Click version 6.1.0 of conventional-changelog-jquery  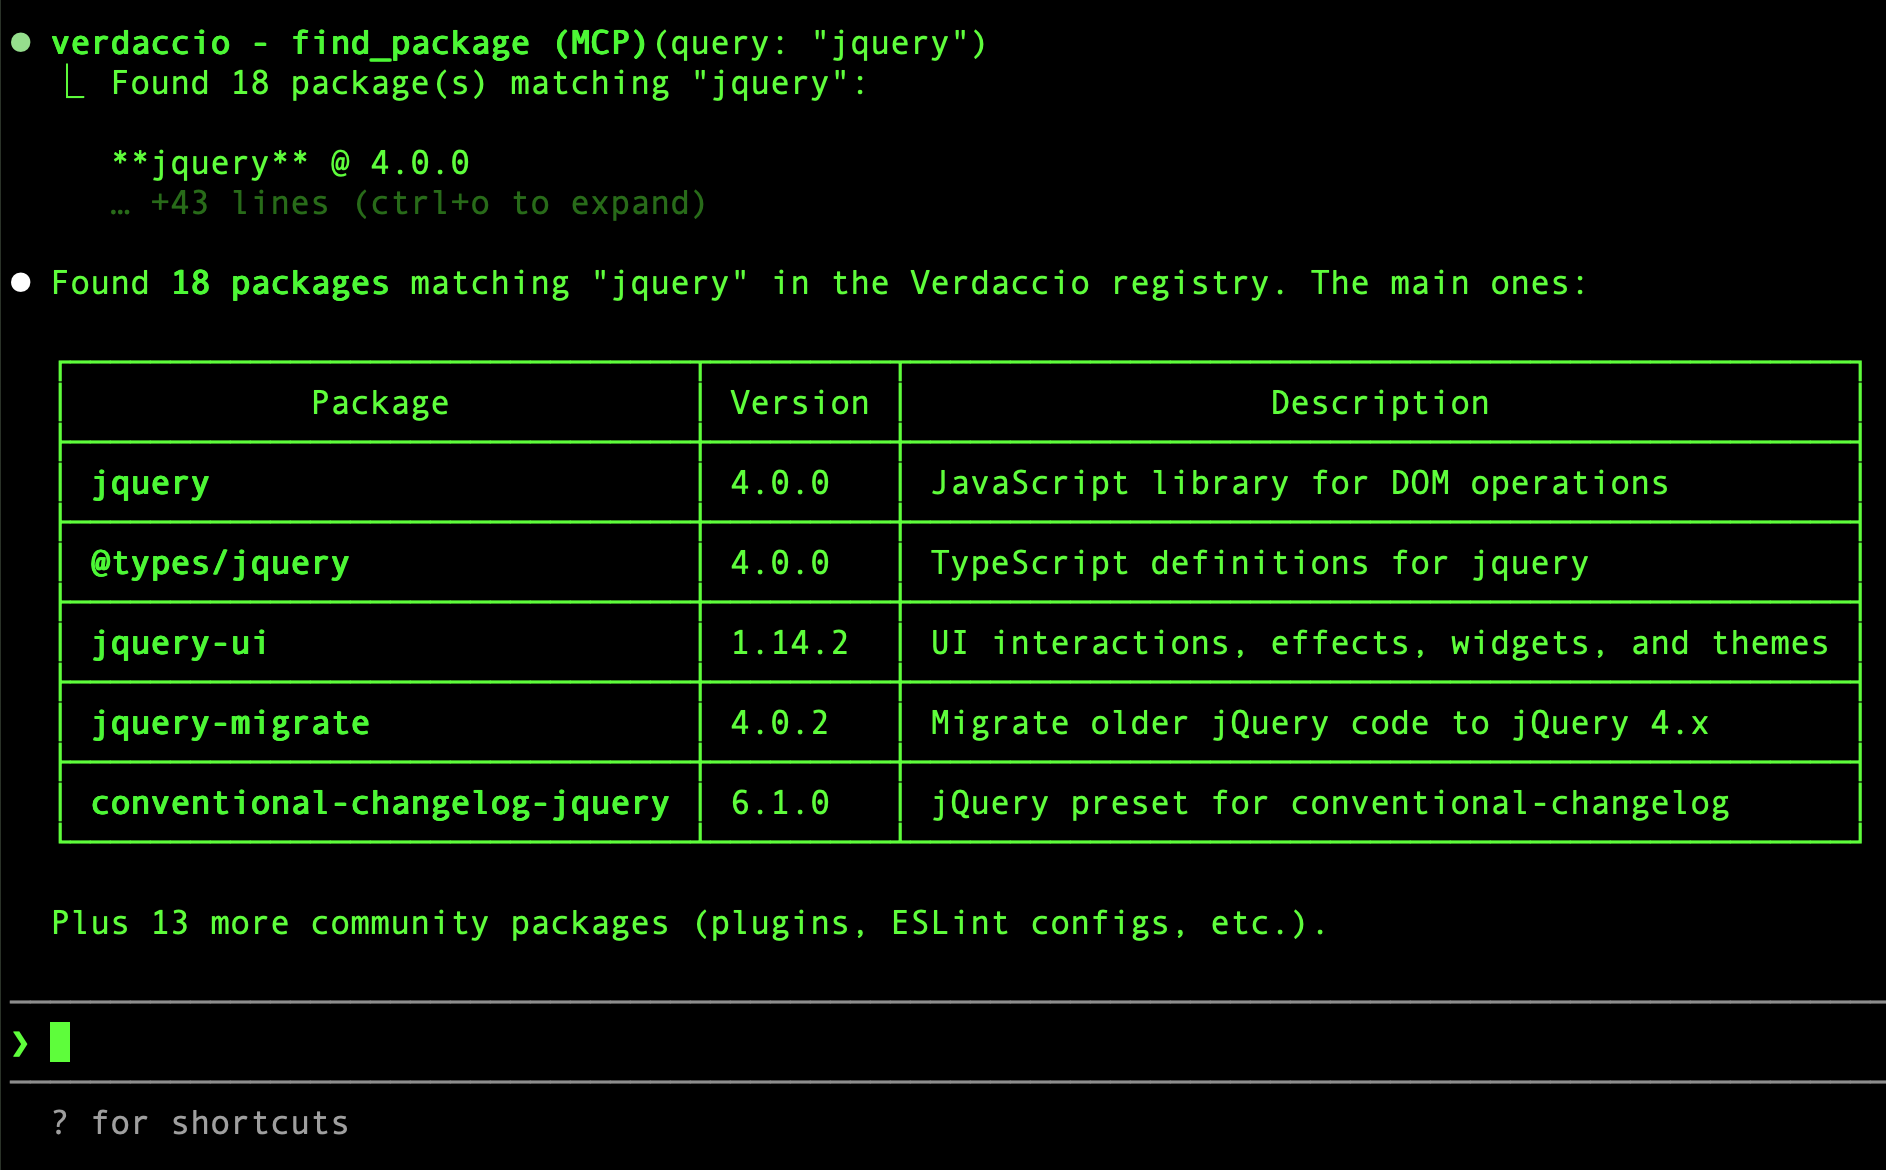tap(780, 803)
